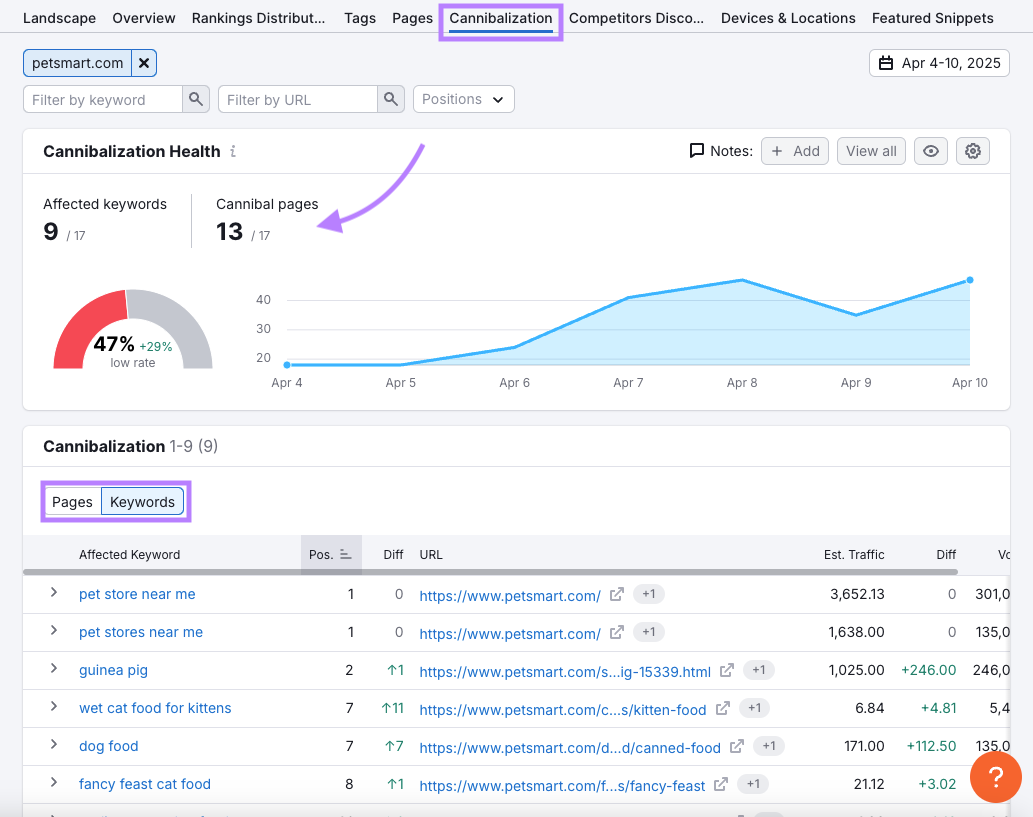Switch the table view to Pages
1033x817 pixels.
coord(72,502)
